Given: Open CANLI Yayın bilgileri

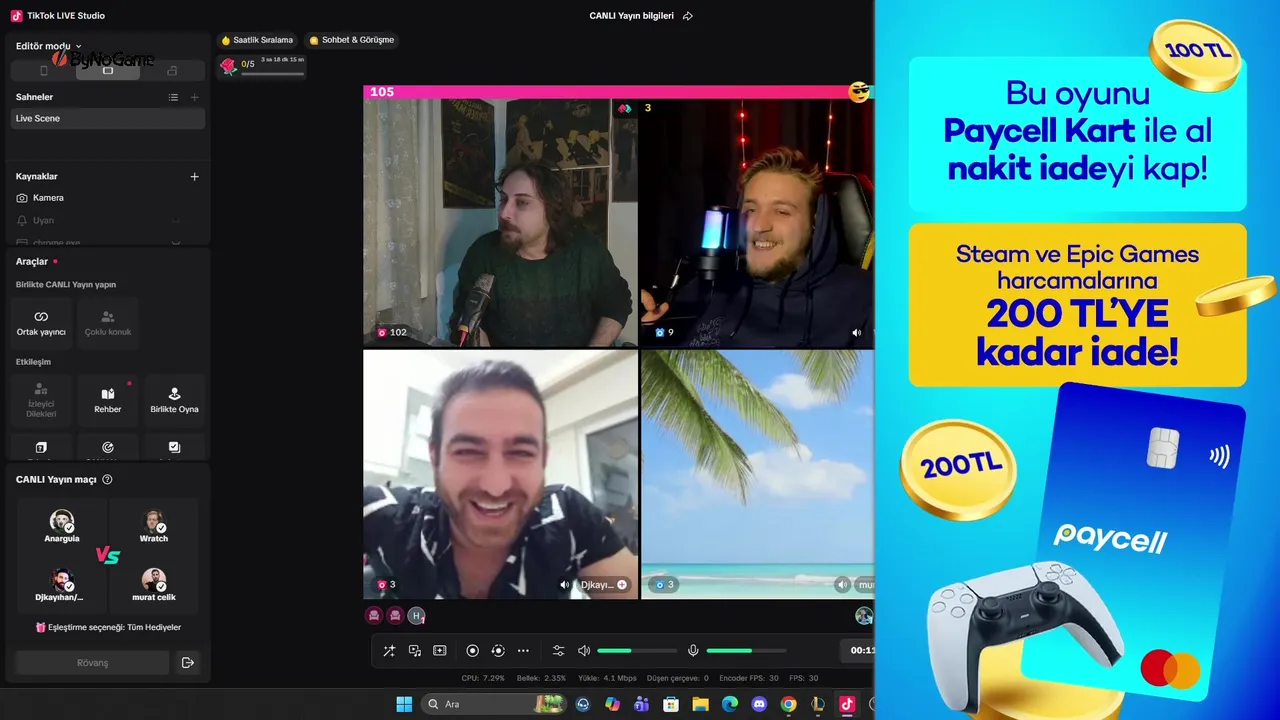Looking at the screenshot, I should click(x=631, y=16).
